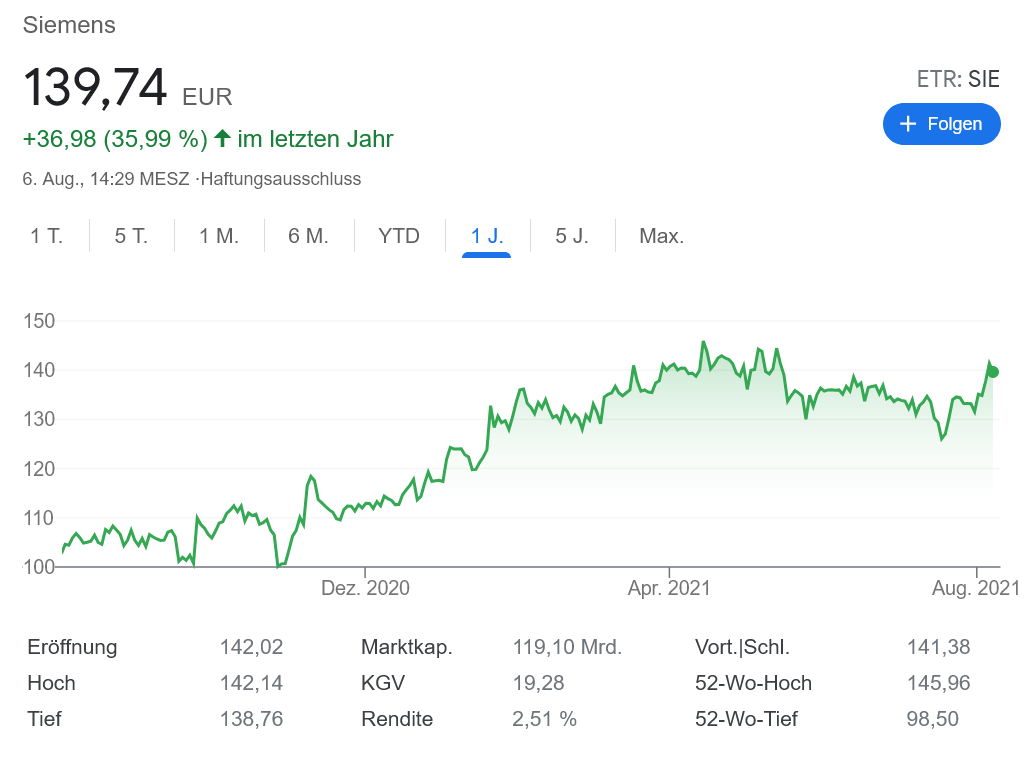This screenshot has height=761, width=1024.
Task: Click the Marktkap. value 119,10 Mrd.
Action: pyautogui.click(x=567, y=647)
